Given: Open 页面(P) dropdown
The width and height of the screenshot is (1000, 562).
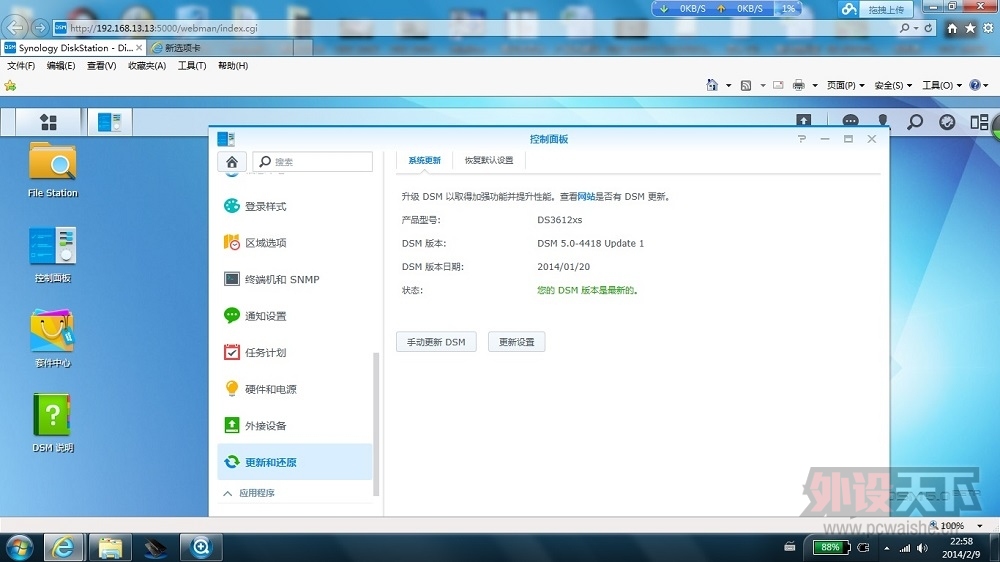Looking at the screenshot, I should (846, 85).
